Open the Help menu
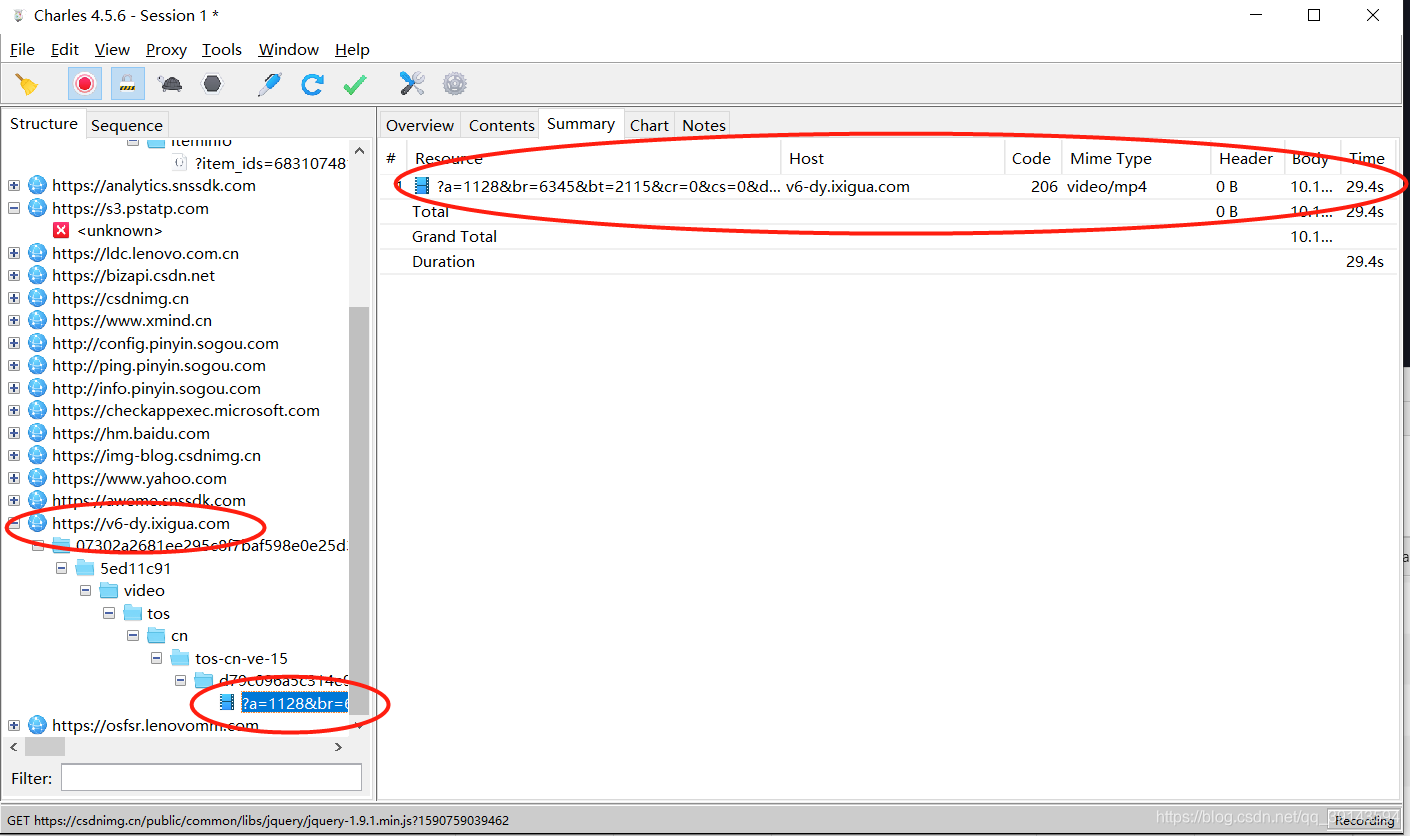Image resolution: width=1410 pixels, height=836 pixels. tap(352, 49)
